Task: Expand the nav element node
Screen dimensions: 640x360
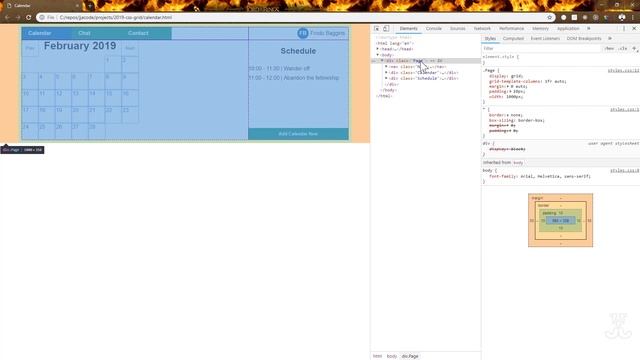Action: point(387,67)
